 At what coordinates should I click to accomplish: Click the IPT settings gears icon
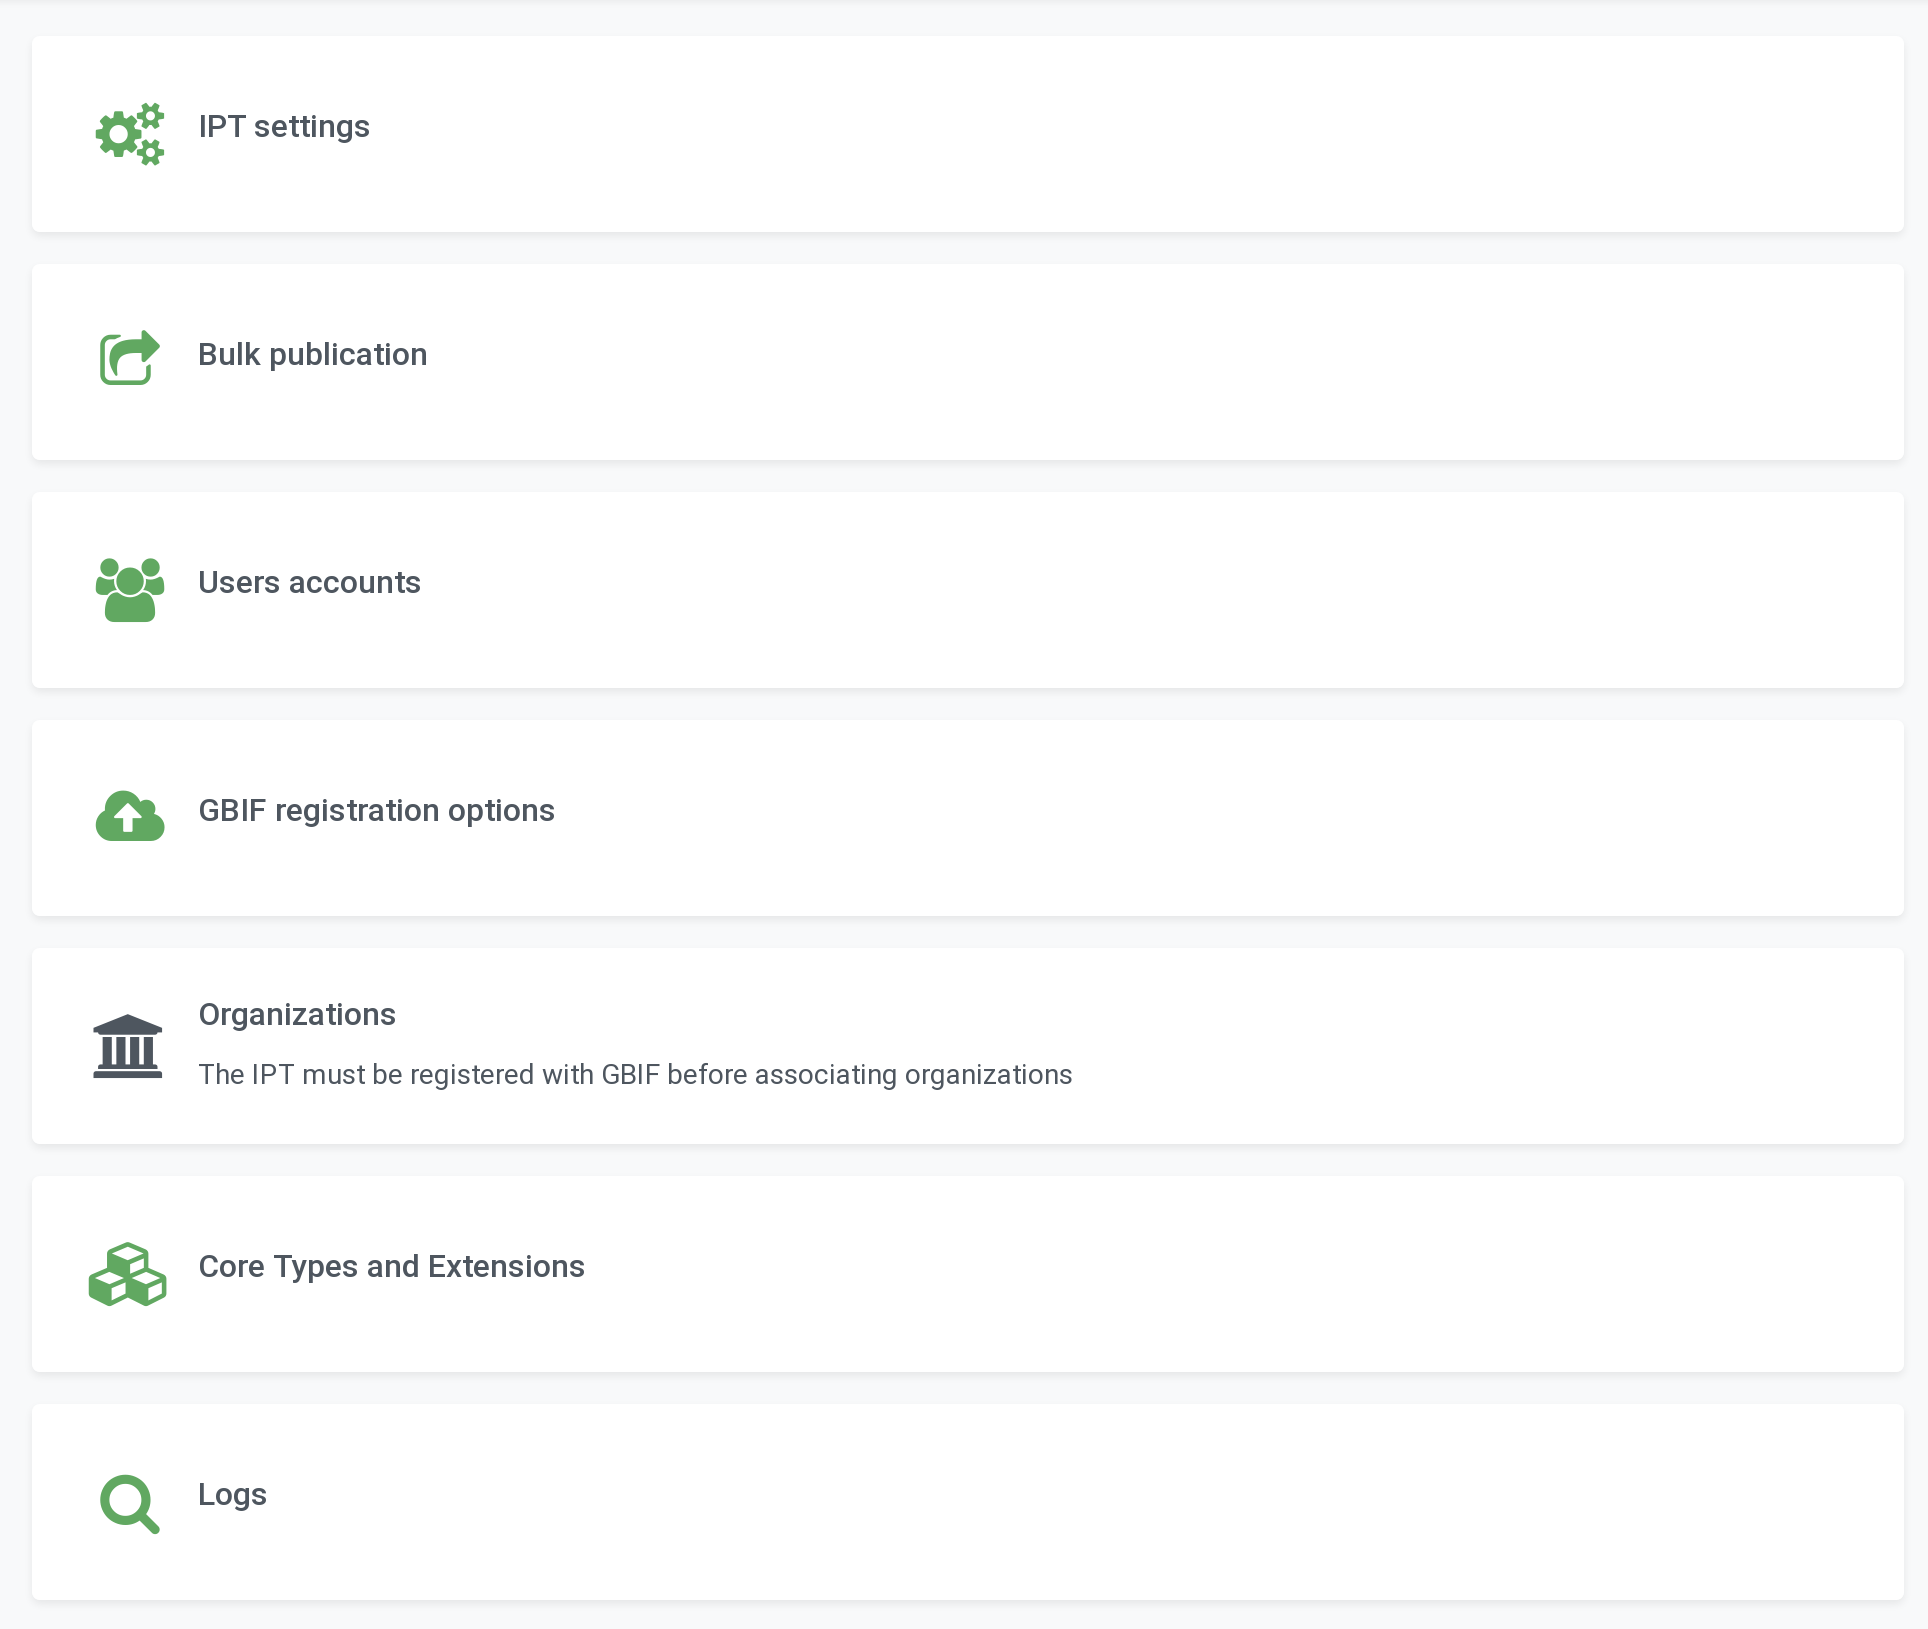[129, 133]
